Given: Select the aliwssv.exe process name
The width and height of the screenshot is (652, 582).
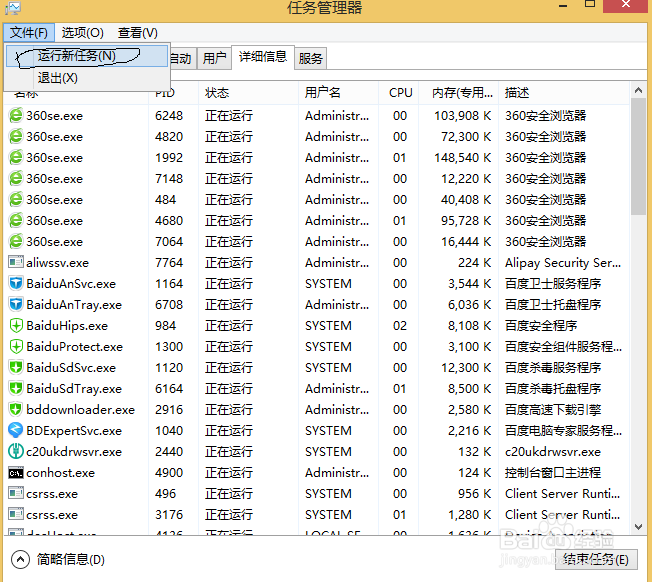Looking at the screenshot, I should click(x=57, y=263).
